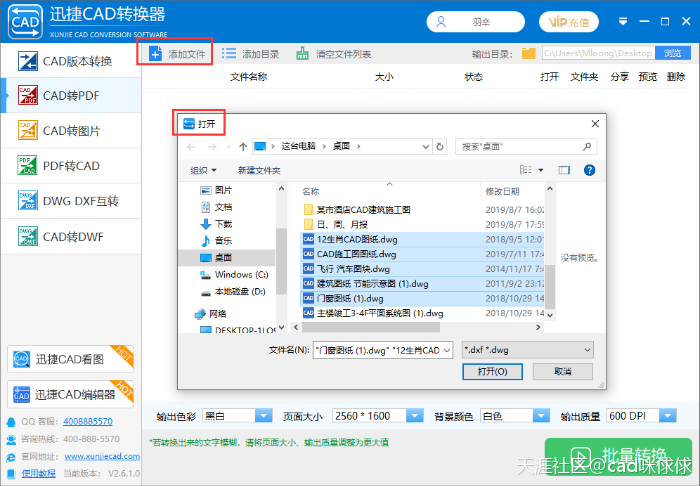
Task: Select Windows (C:) drive
Action: click(234, 274)
